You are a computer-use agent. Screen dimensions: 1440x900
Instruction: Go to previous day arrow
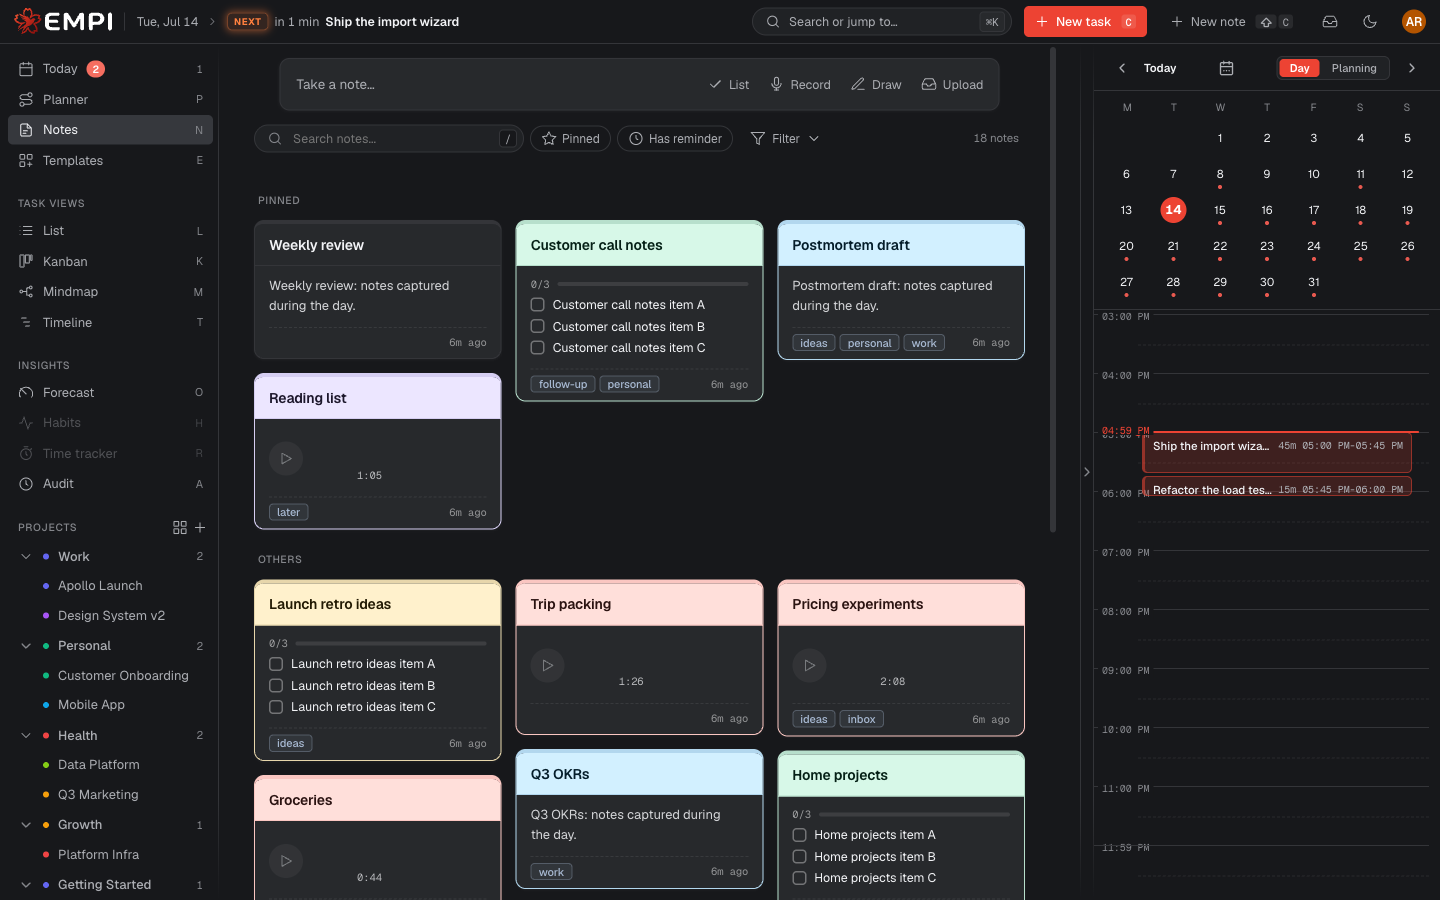click(x=1122, y=68)
